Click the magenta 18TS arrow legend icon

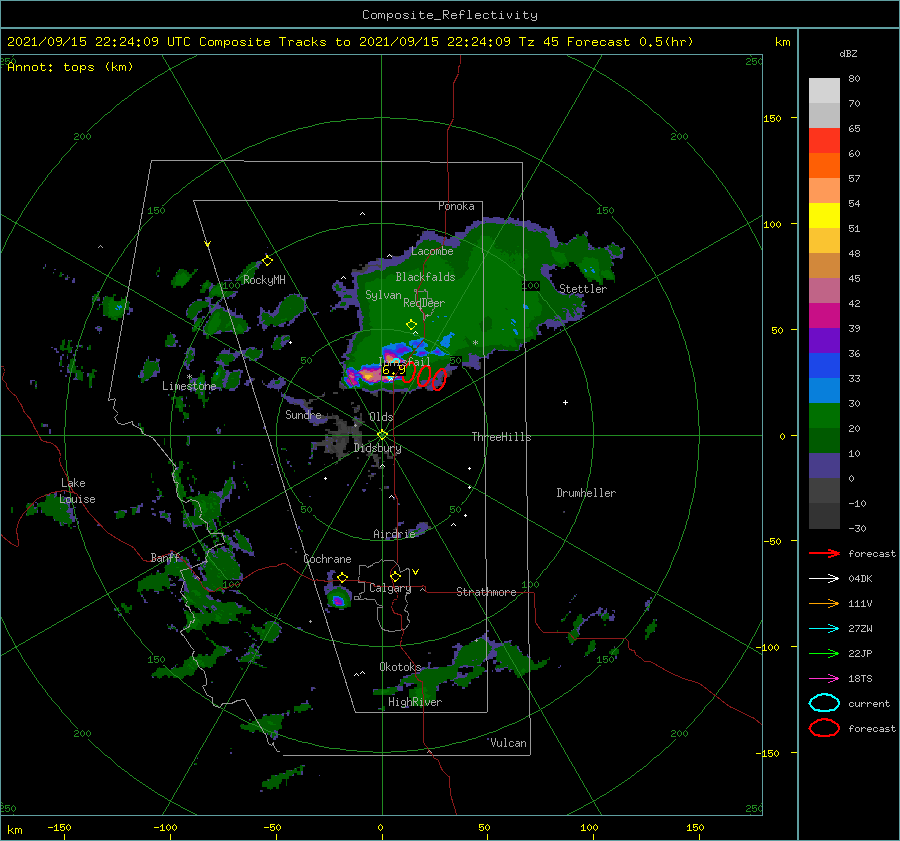[824, 679]
